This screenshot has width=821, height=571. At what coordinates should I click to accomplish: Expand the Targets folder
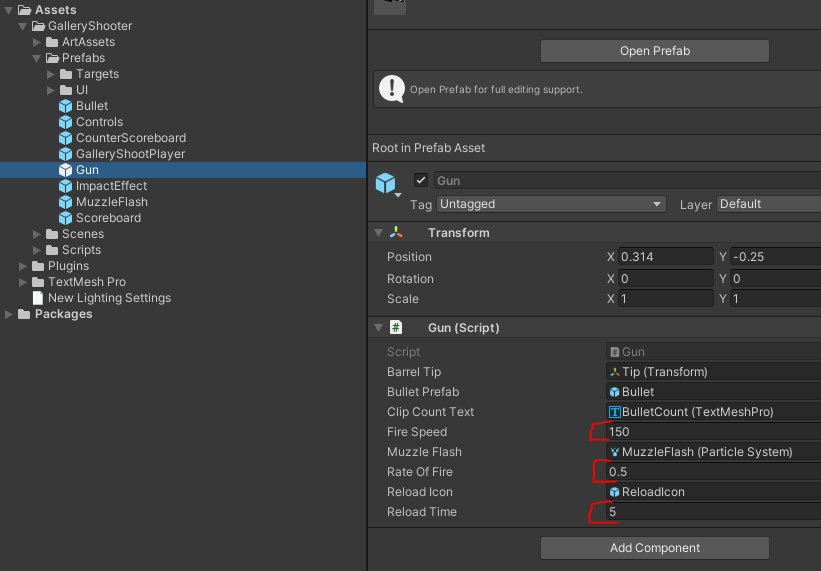[52, 74]
